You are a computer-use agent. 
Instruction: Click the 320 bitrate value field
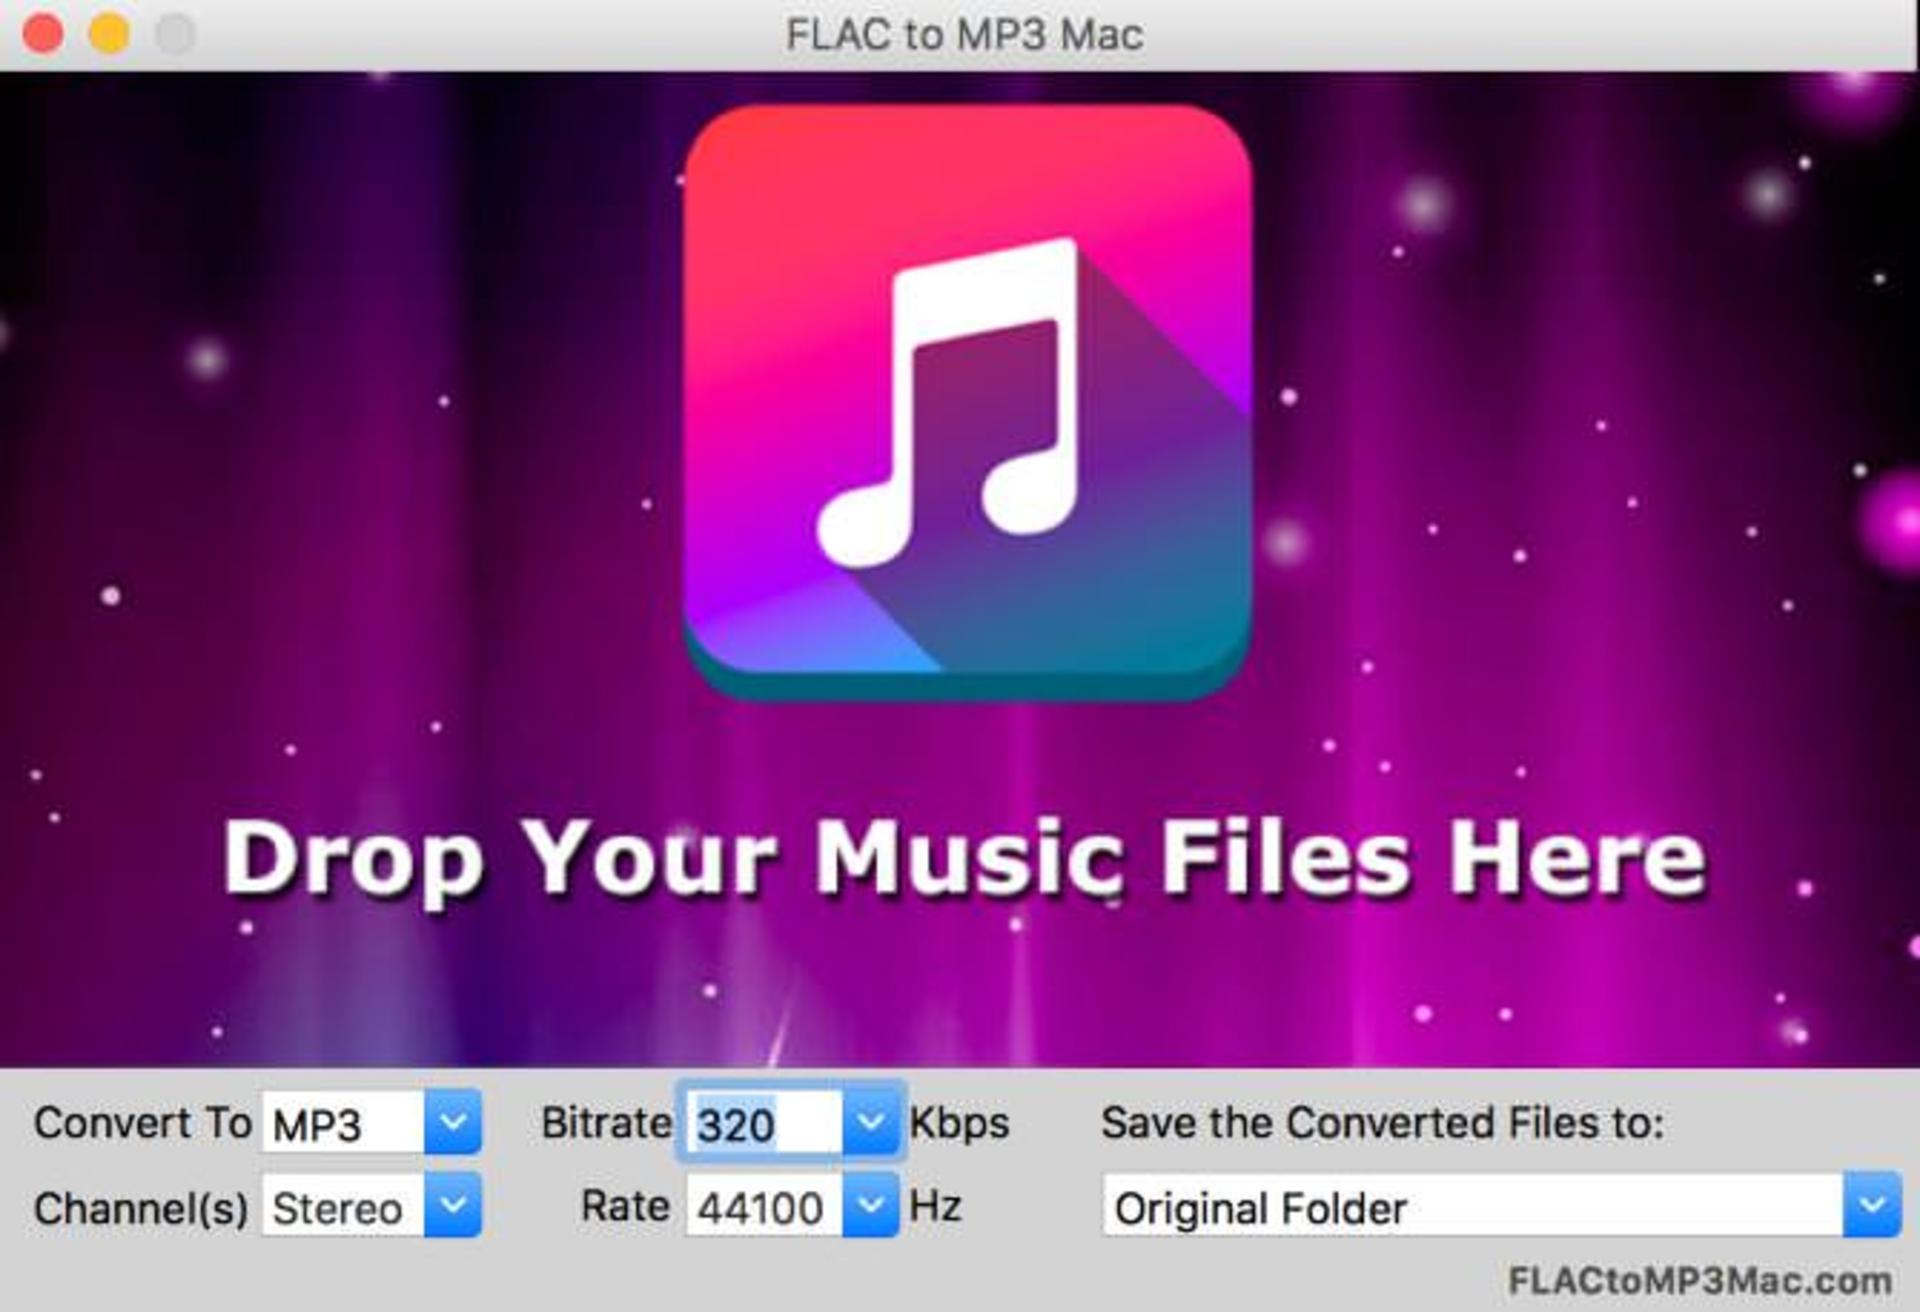pyautogui.click(x=764, y=1123)
